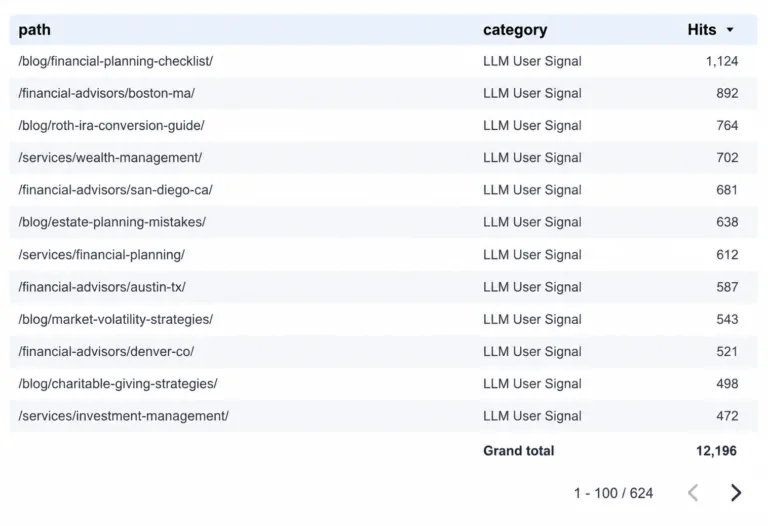Click the Grand total label
Viewport: 768px width, 526px height.
(519, 451)
